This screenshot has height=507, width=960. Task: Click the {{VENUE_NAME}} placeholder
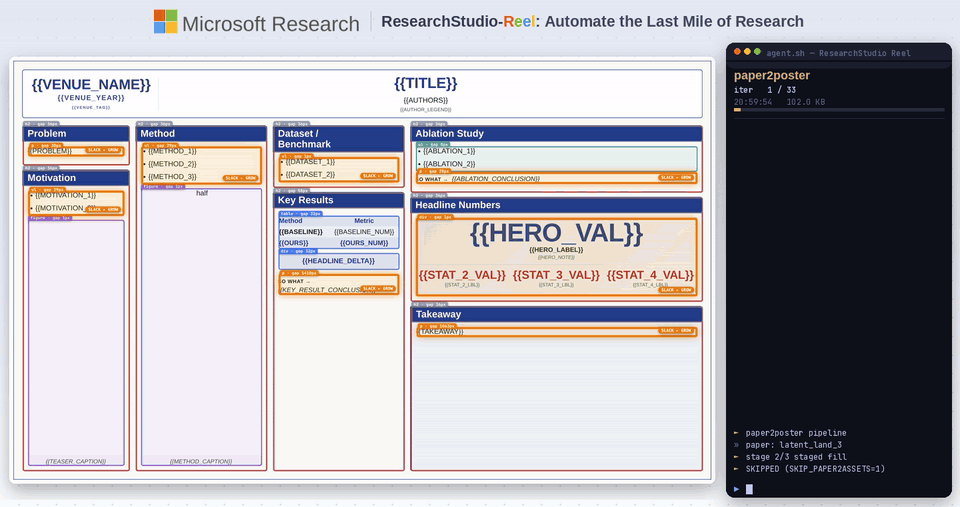pyautogui.click(x=91, y=84)
